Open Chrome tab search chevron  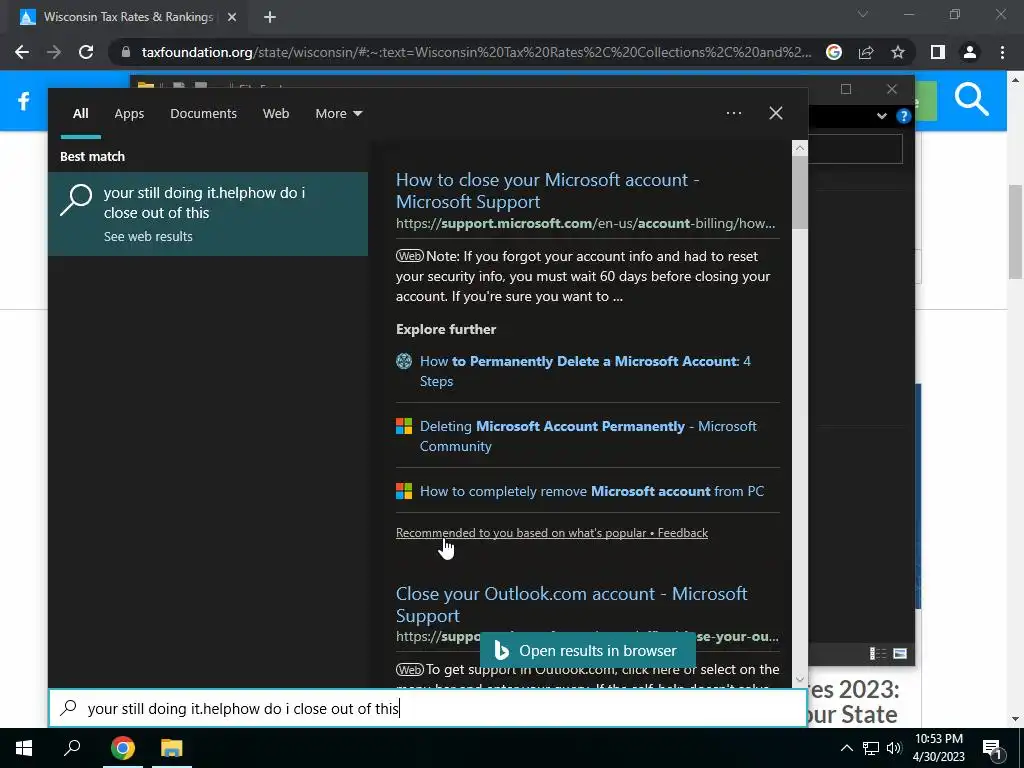click(x=863, y=14)
